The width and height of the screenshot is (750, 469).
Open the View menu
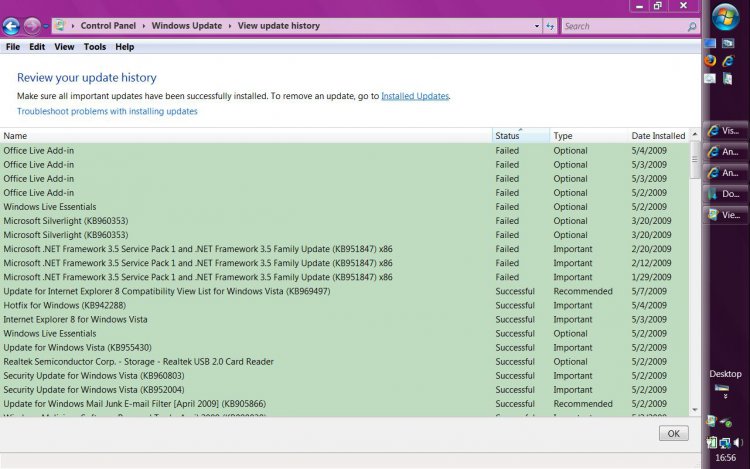[x=64, y=47]
